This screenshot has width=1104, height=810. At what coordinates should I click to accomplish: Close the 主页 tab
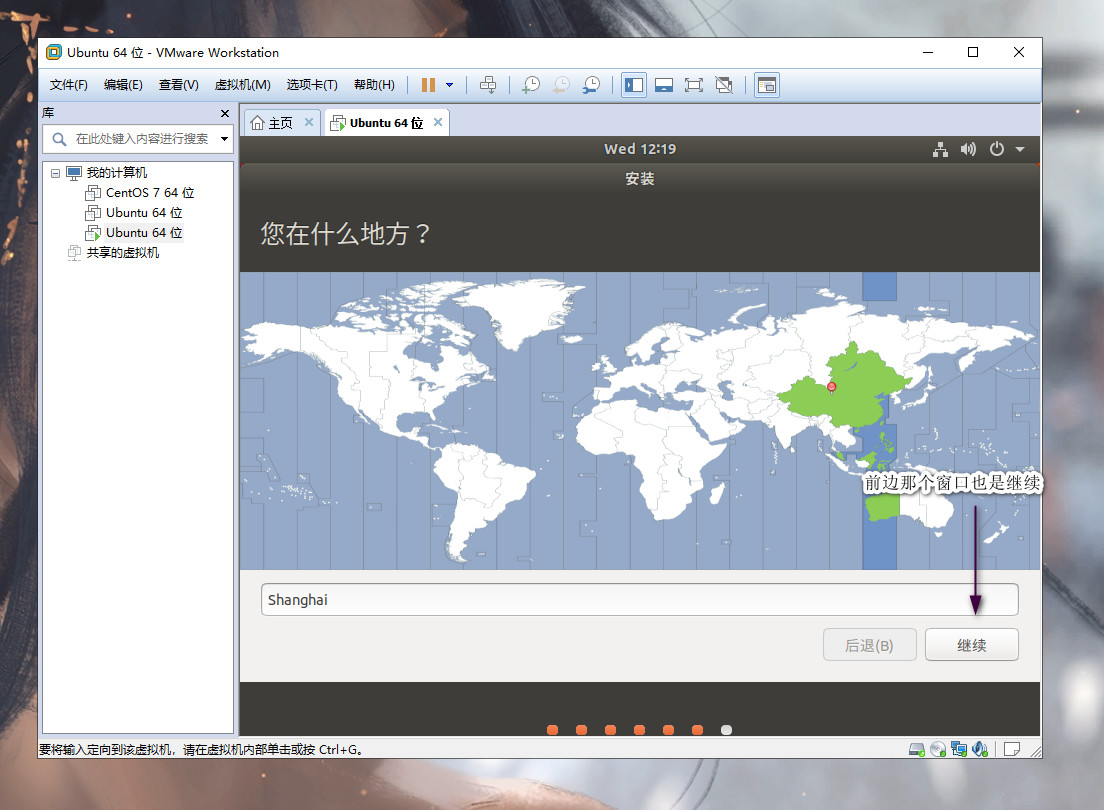(x=308, y=122)
